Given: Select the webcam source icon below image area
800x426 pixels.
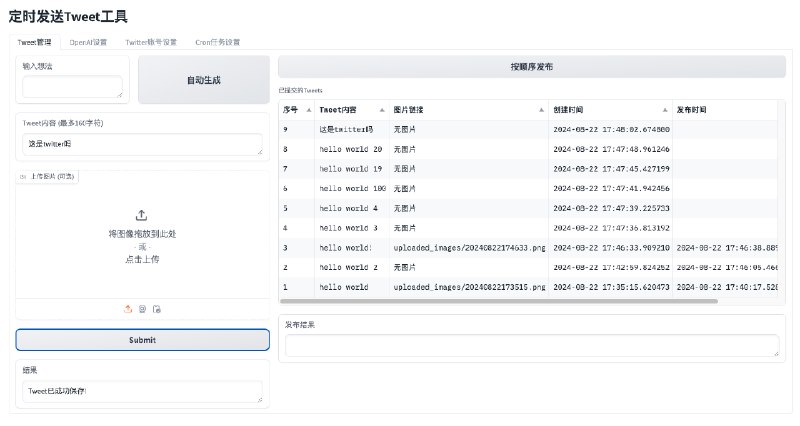Looking at the screenshot, I should click(142, 309).
